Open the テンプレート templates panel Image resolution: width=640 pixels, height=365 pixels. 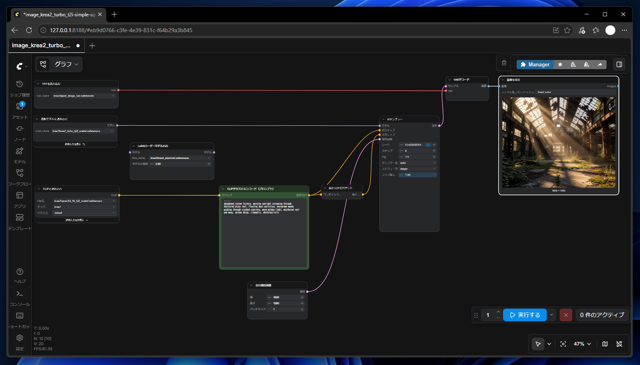point(20,221)
